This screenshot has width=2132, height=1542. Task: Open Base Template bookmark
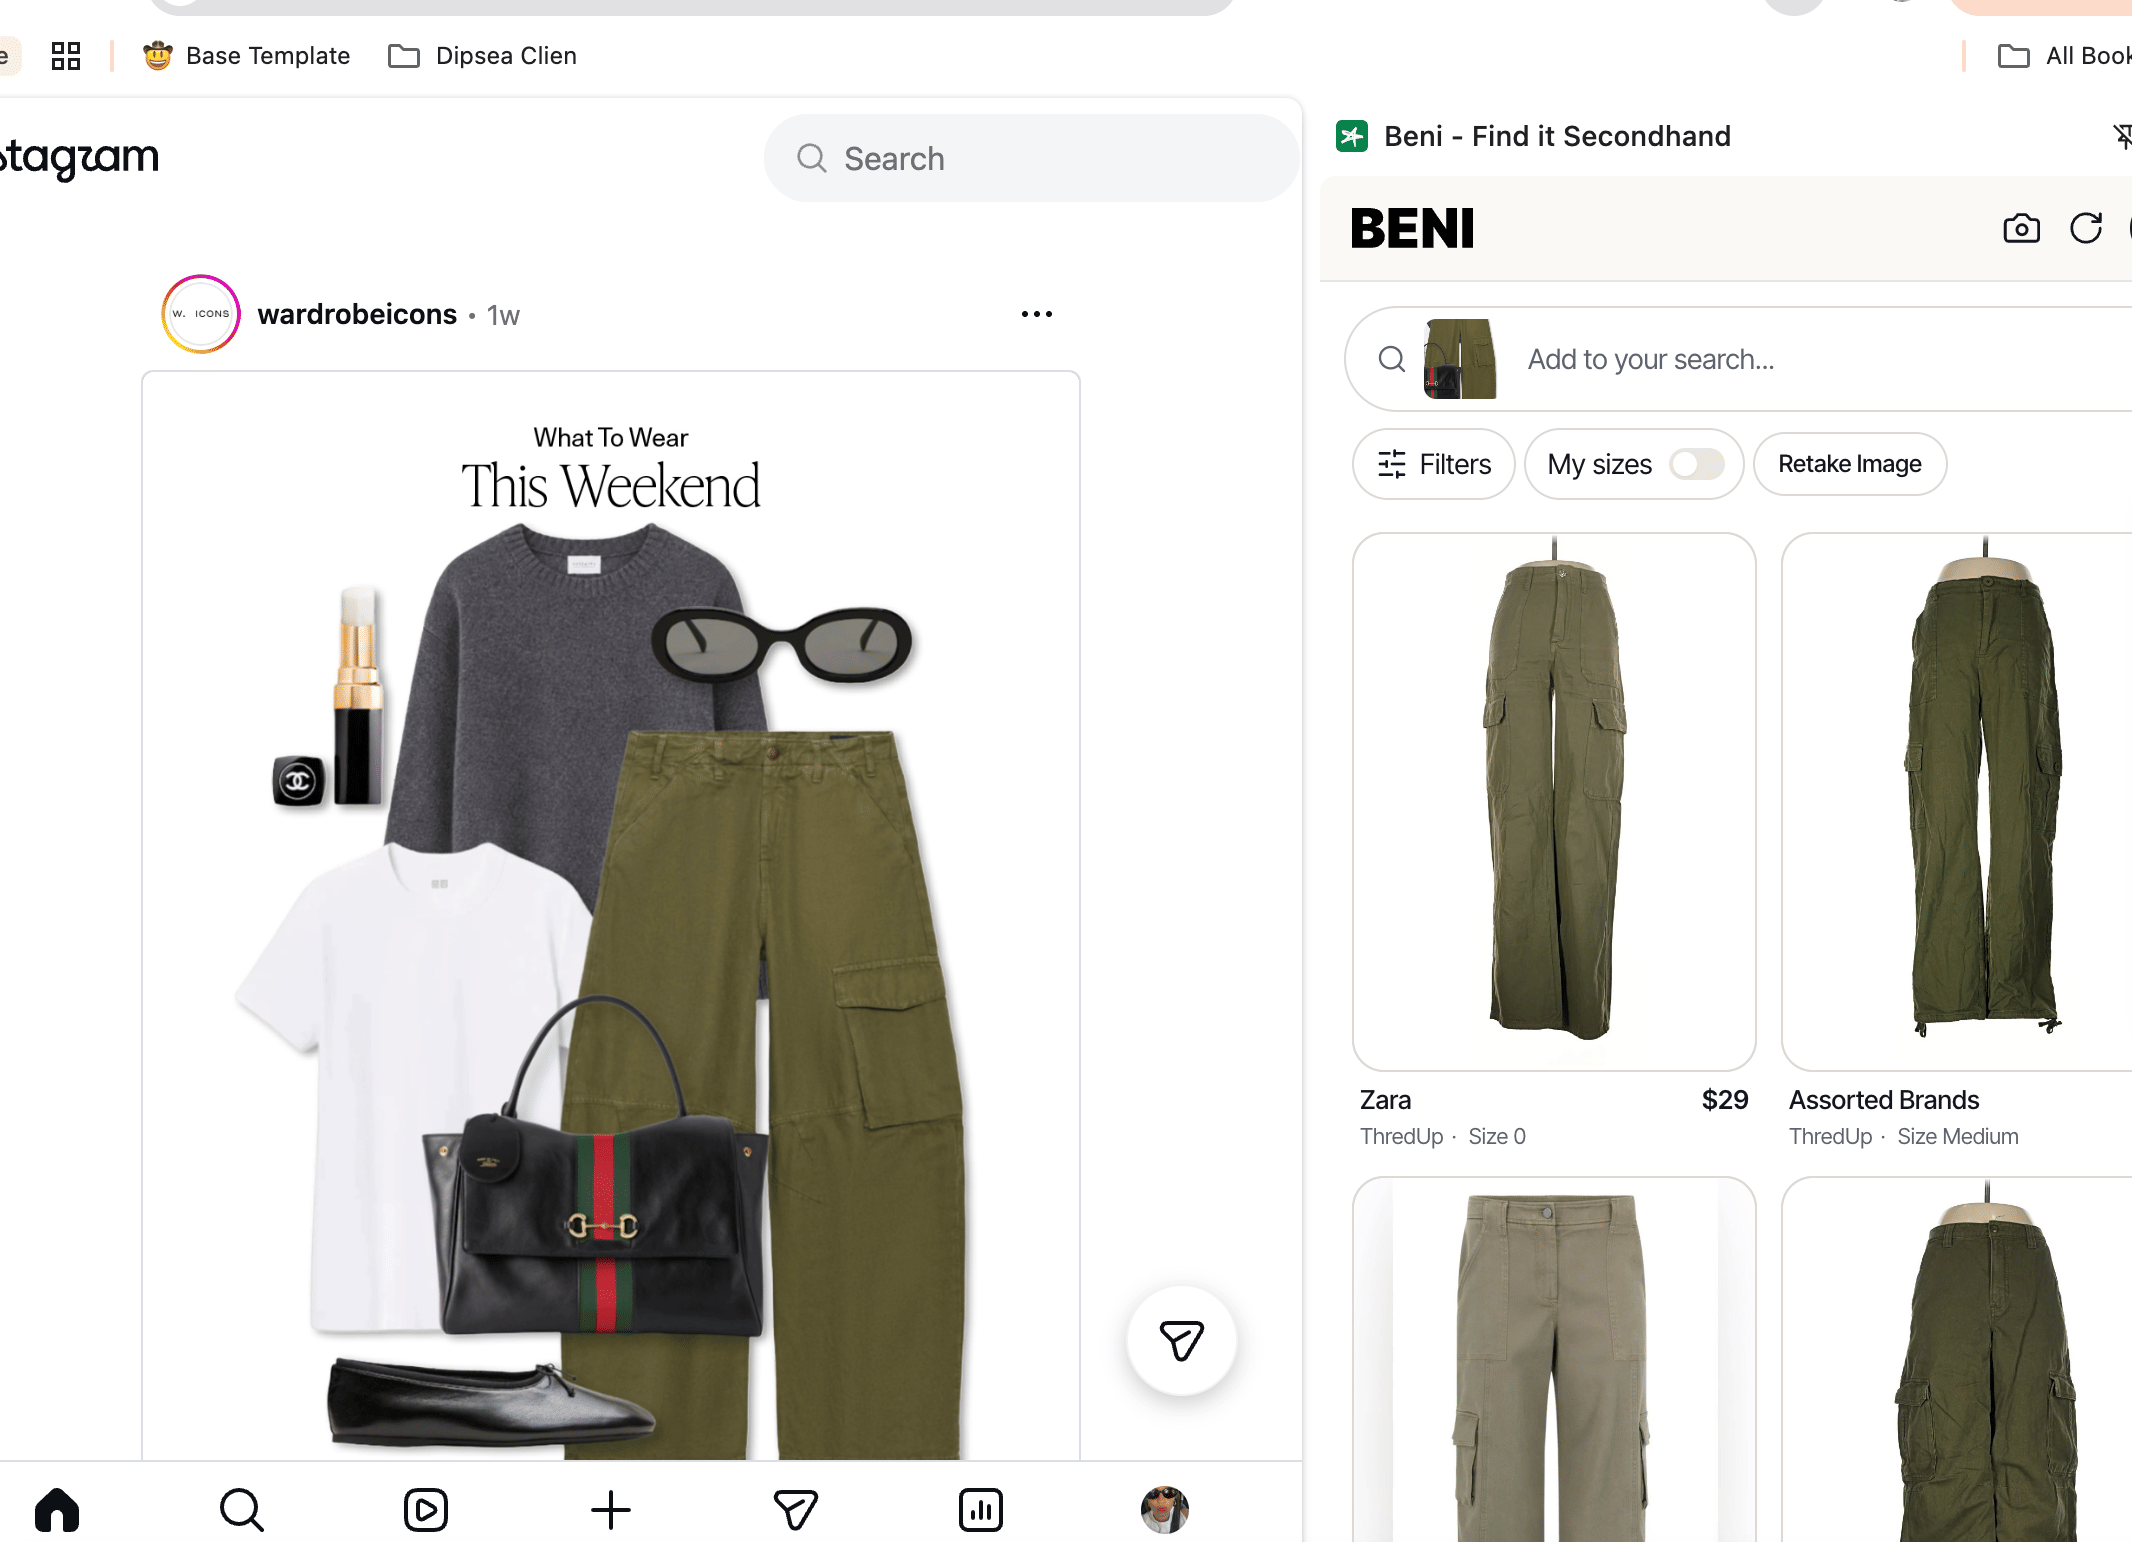coord(247,56)
